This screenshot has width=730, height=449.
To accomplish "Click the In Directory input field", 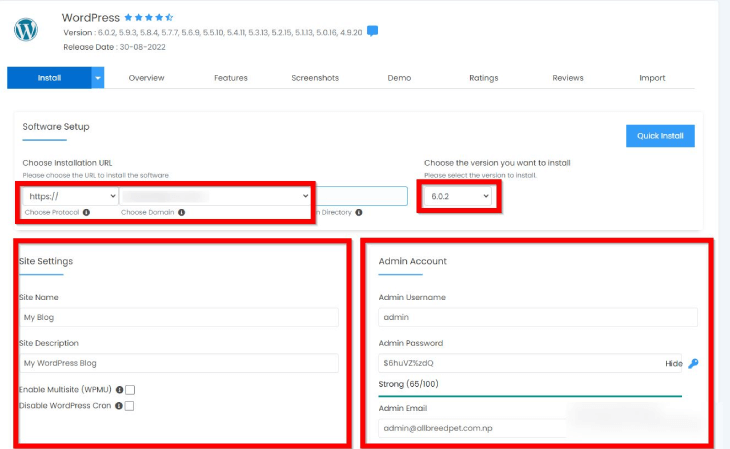I will point(362,196).
